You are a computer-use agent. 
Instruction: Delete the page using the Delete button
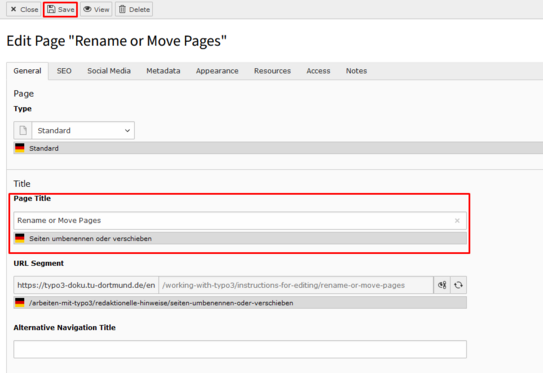tap(134, 9)
